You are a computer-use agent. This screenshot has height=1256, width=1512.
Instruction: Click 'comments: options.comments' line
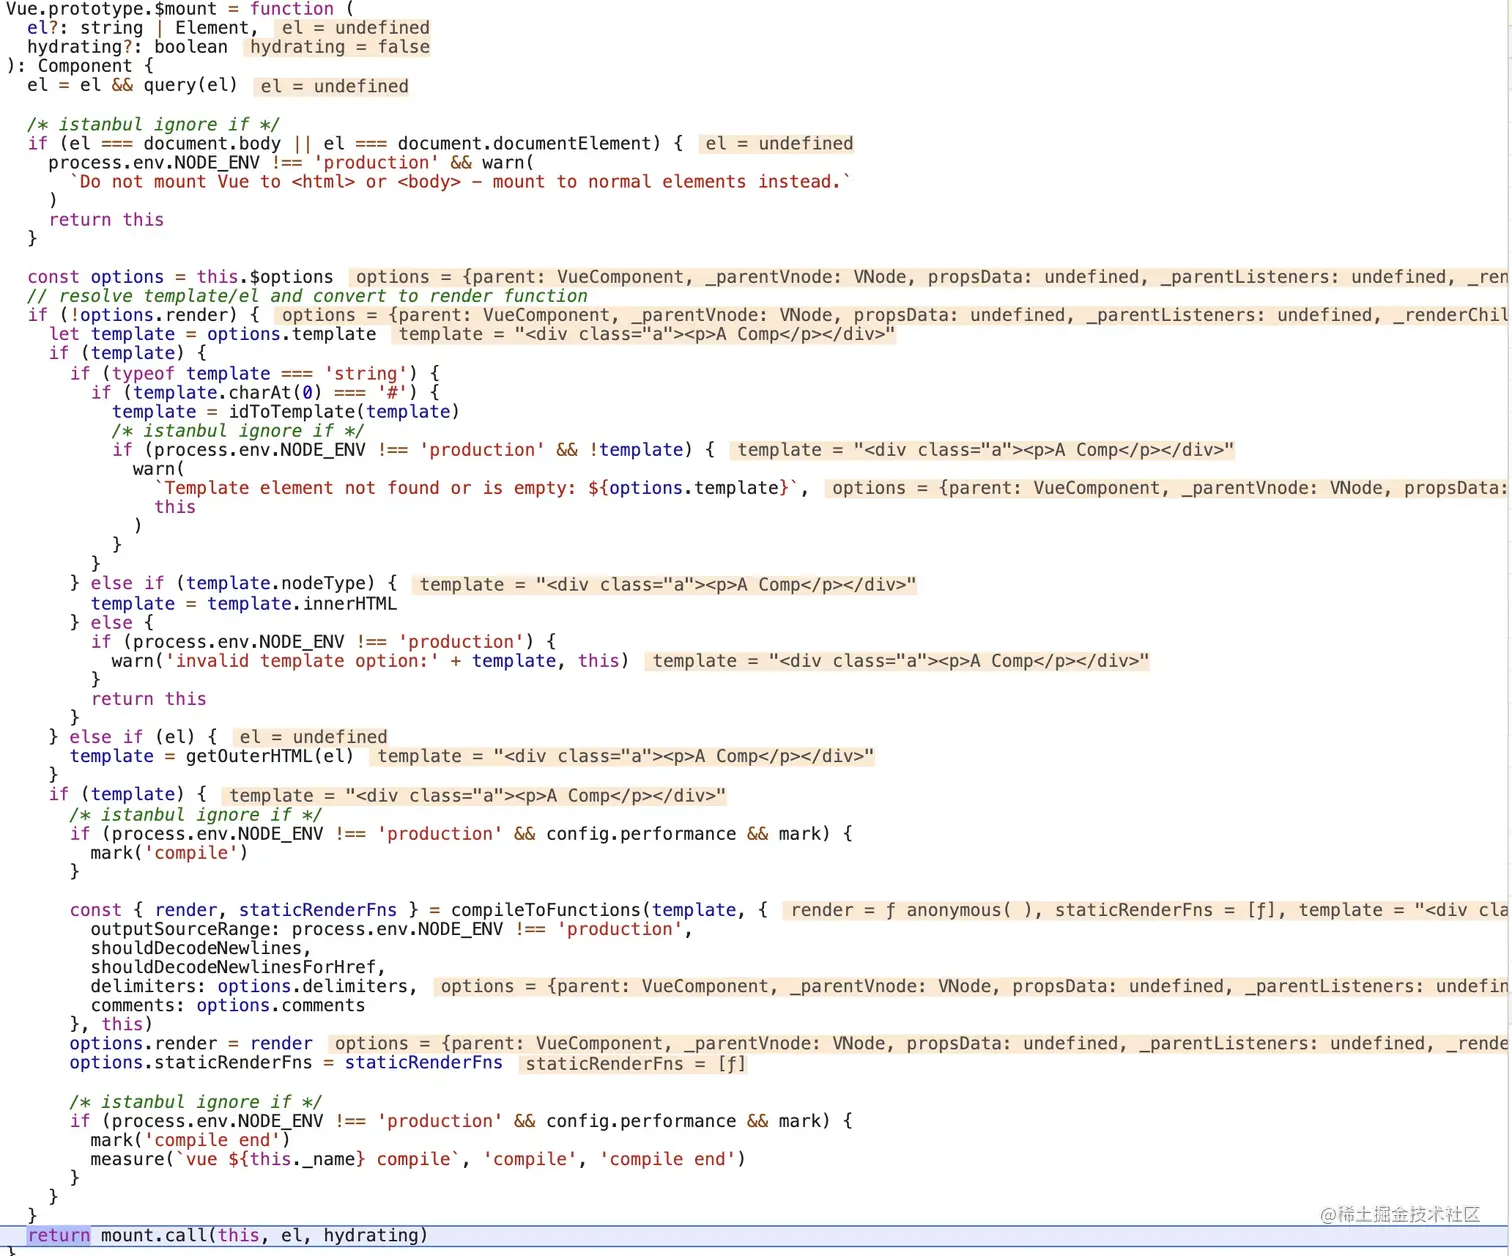tap(228, 1005)
